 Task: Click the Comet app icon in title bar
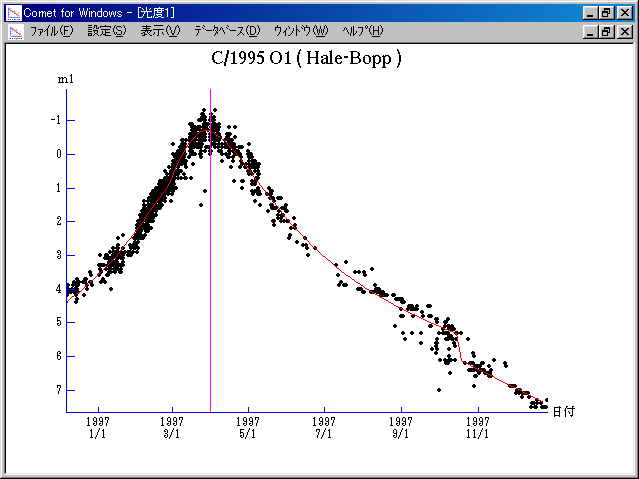pyautogui.click(x=13, y=13)
